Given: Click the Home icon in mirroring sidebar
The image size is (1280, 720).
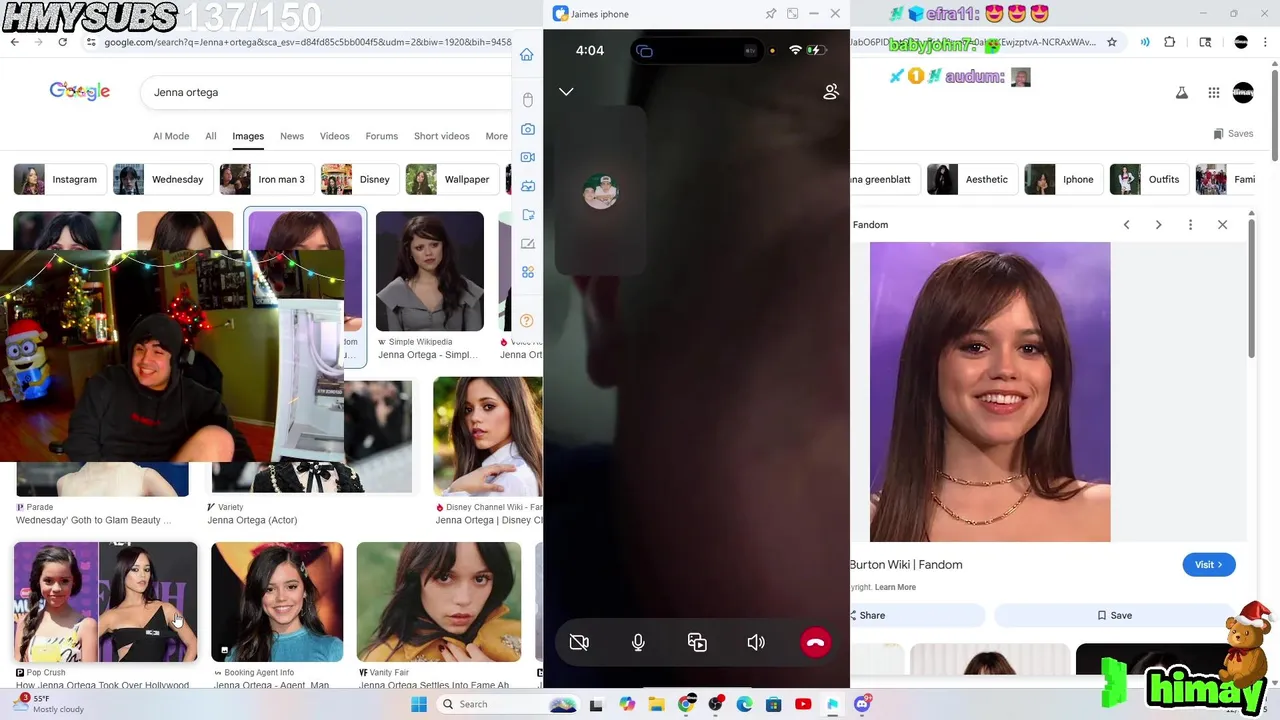Looking at the screenshot, I should 527,55.
